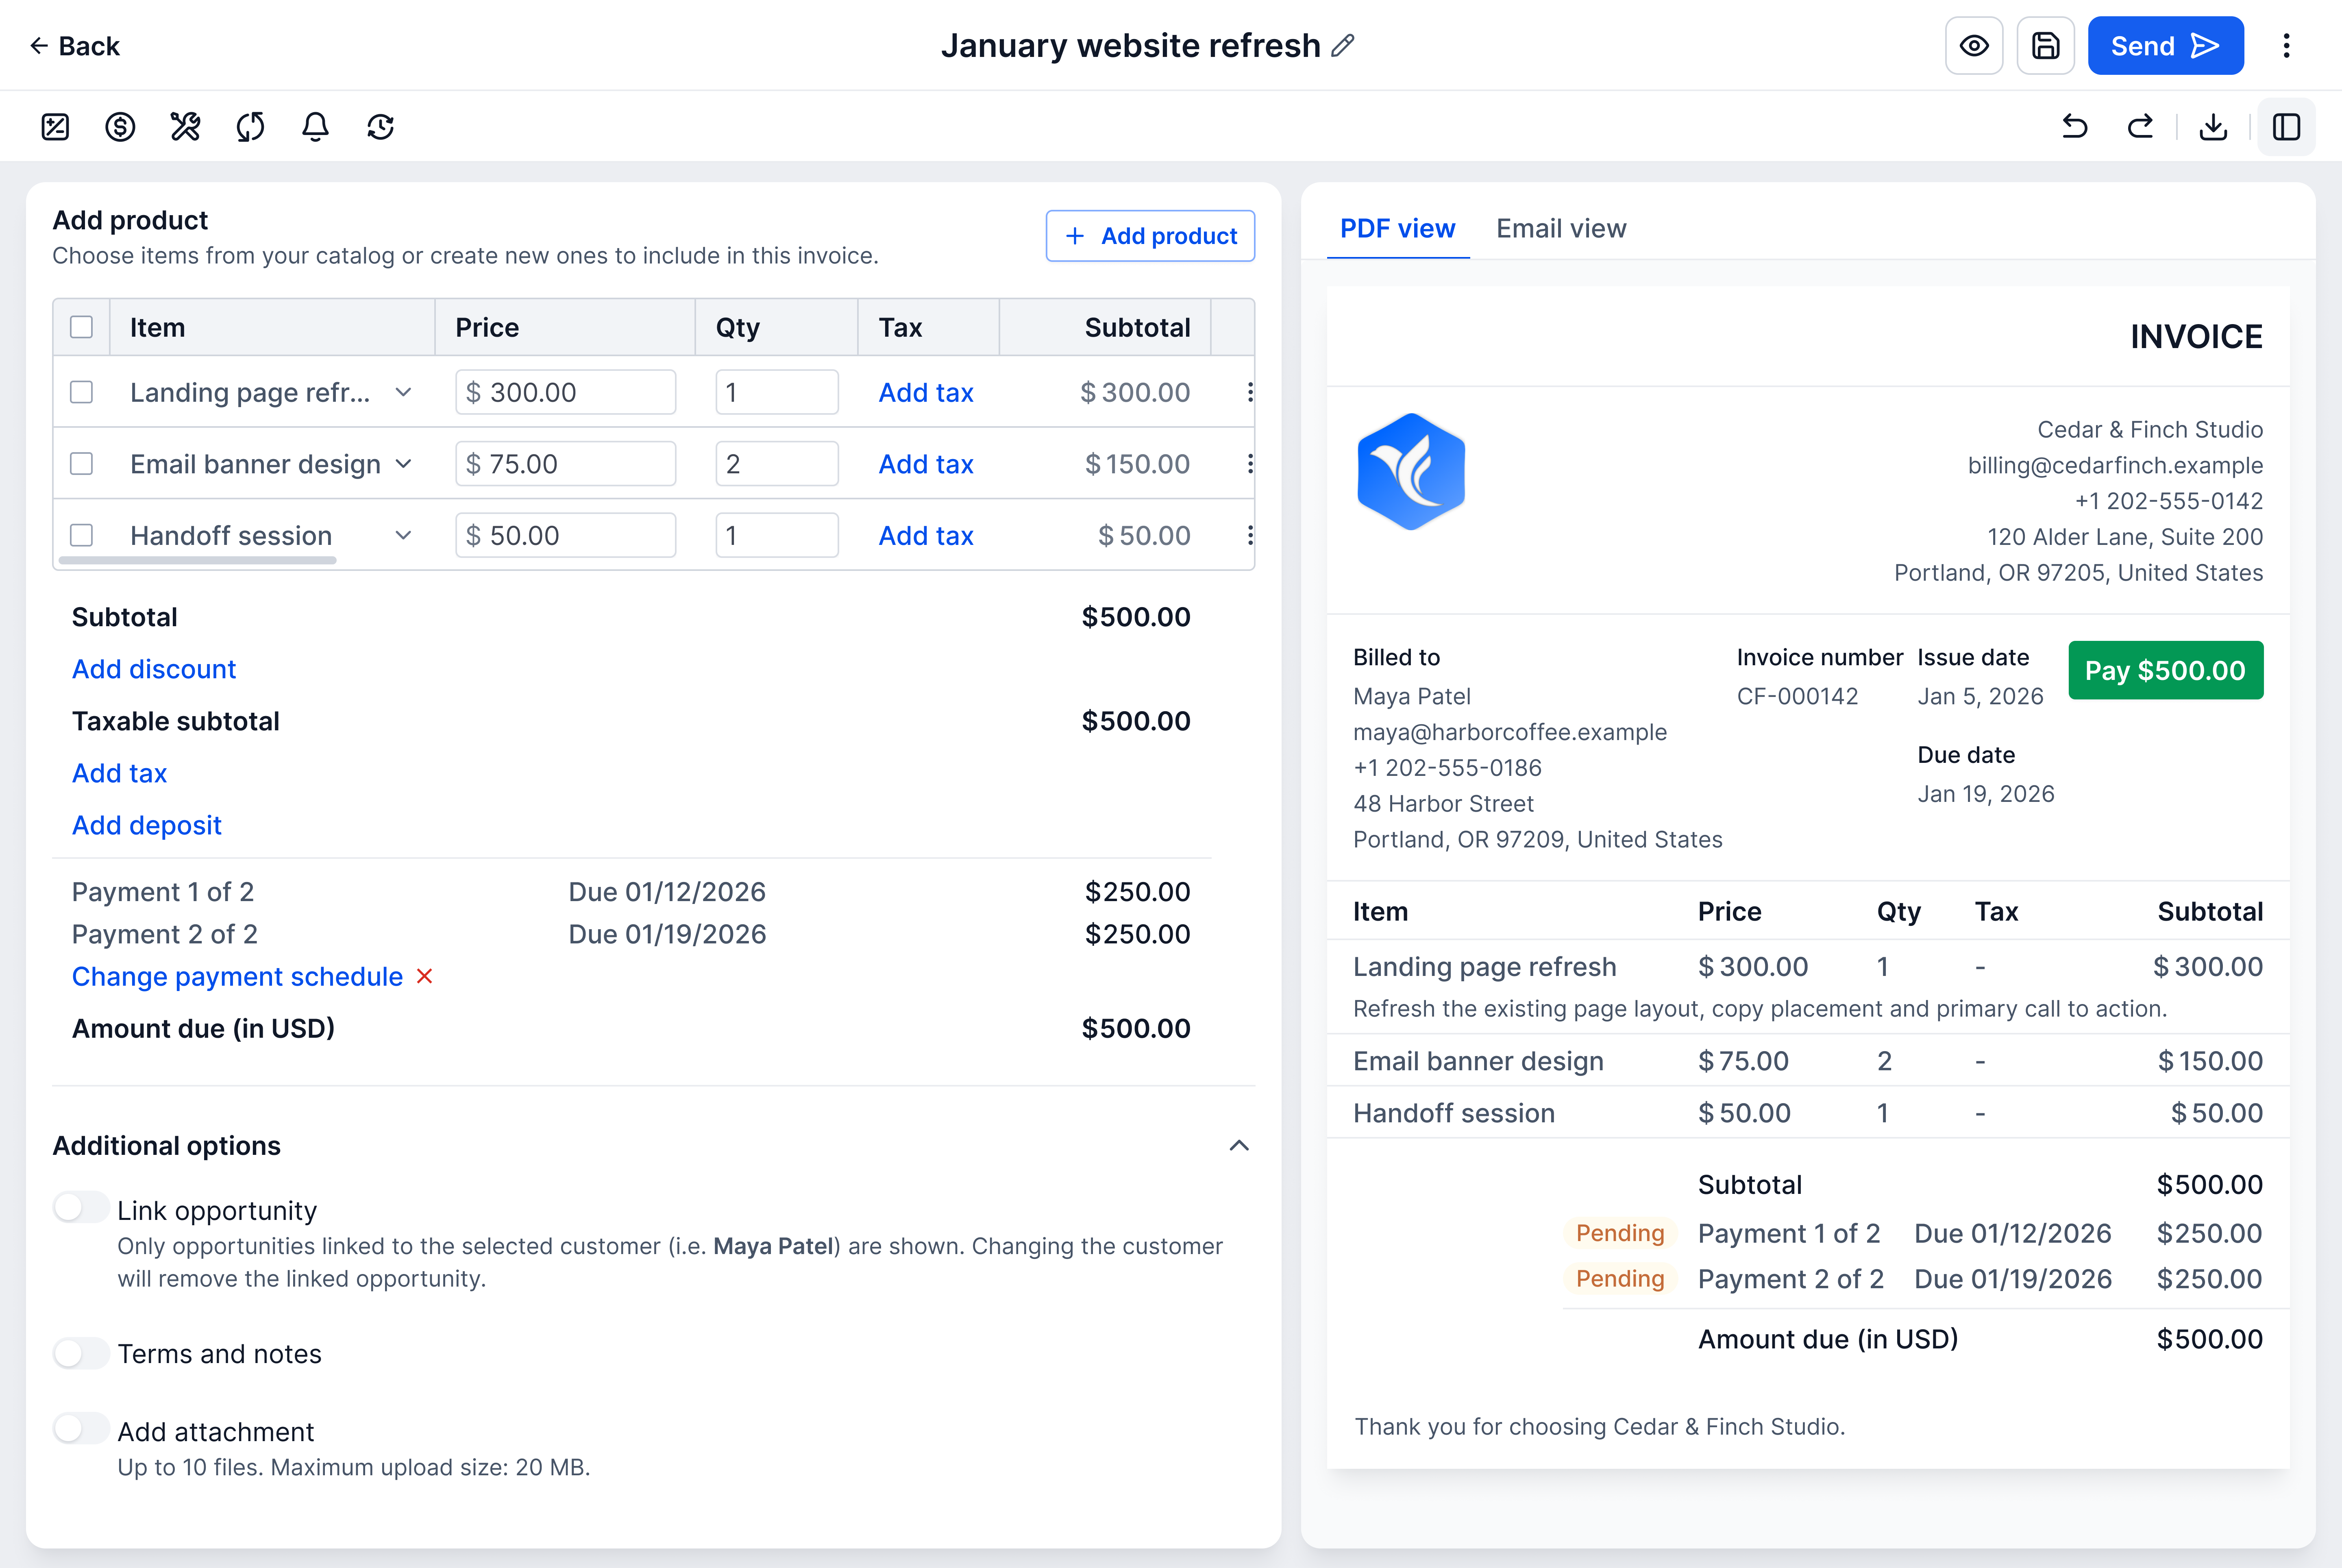
Task: Open the dollar currency settings icon
Action: tap(120, 127)
